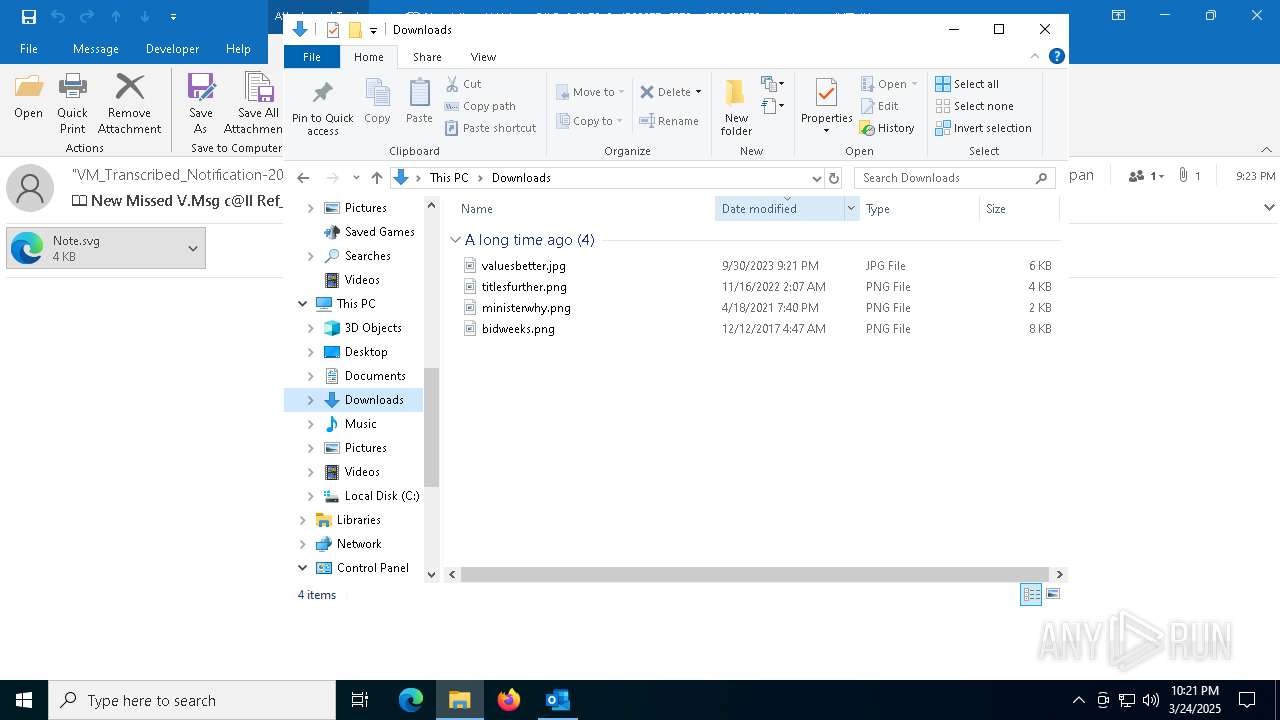
Task: Select Network in navigation tree
Action: 359,544
